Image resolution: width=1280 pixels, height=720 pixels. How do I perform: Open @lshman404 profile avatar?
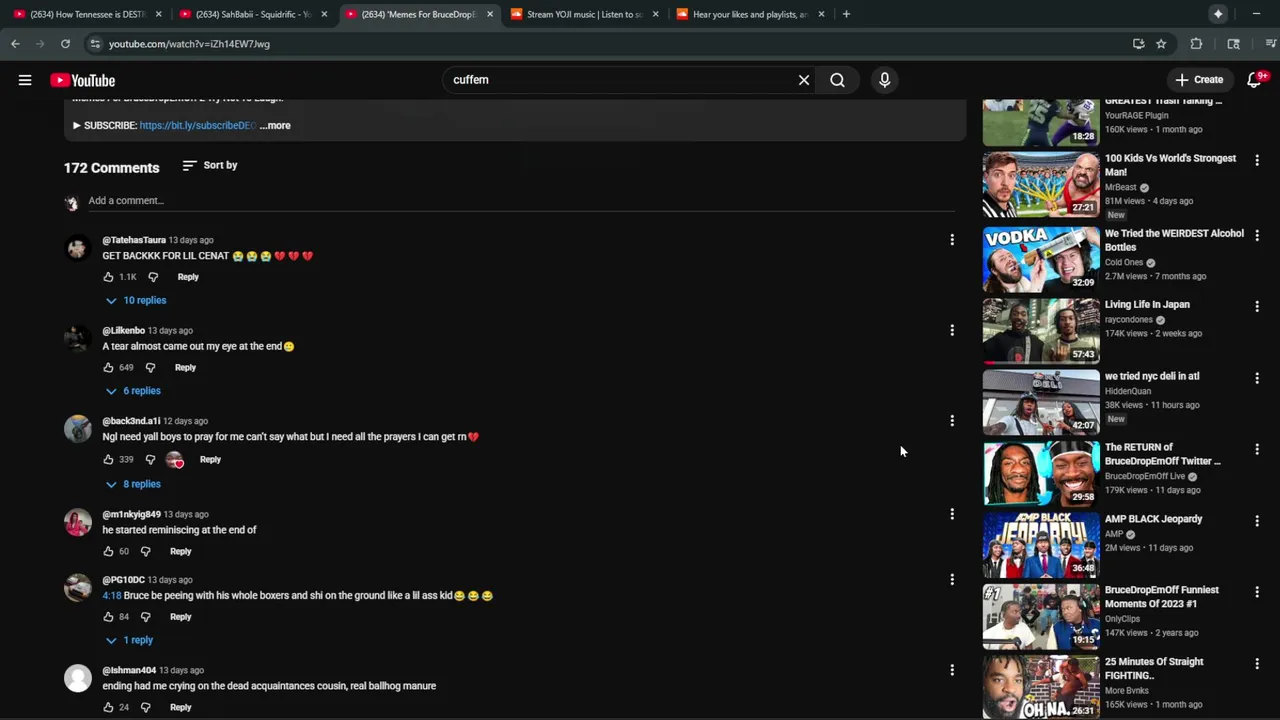coord(78,678)
